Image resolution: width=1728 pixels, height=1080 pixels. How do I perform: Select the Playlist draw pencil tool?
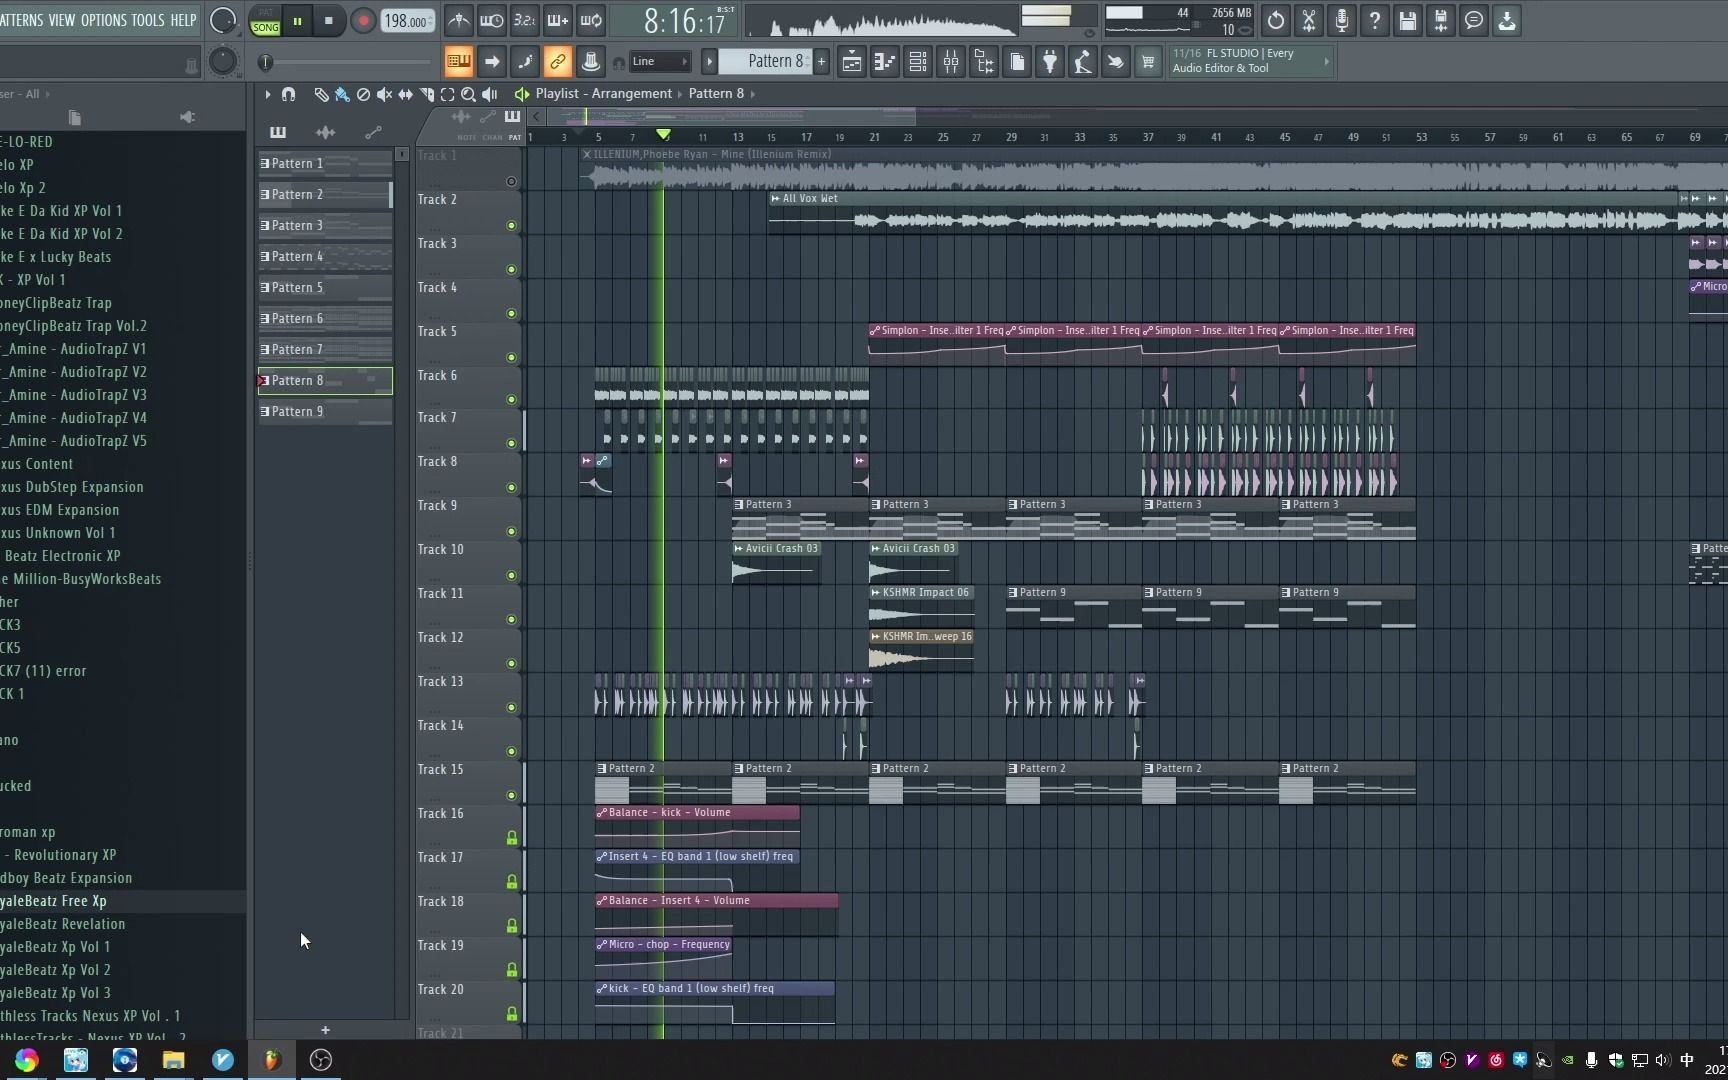point(321,94)
